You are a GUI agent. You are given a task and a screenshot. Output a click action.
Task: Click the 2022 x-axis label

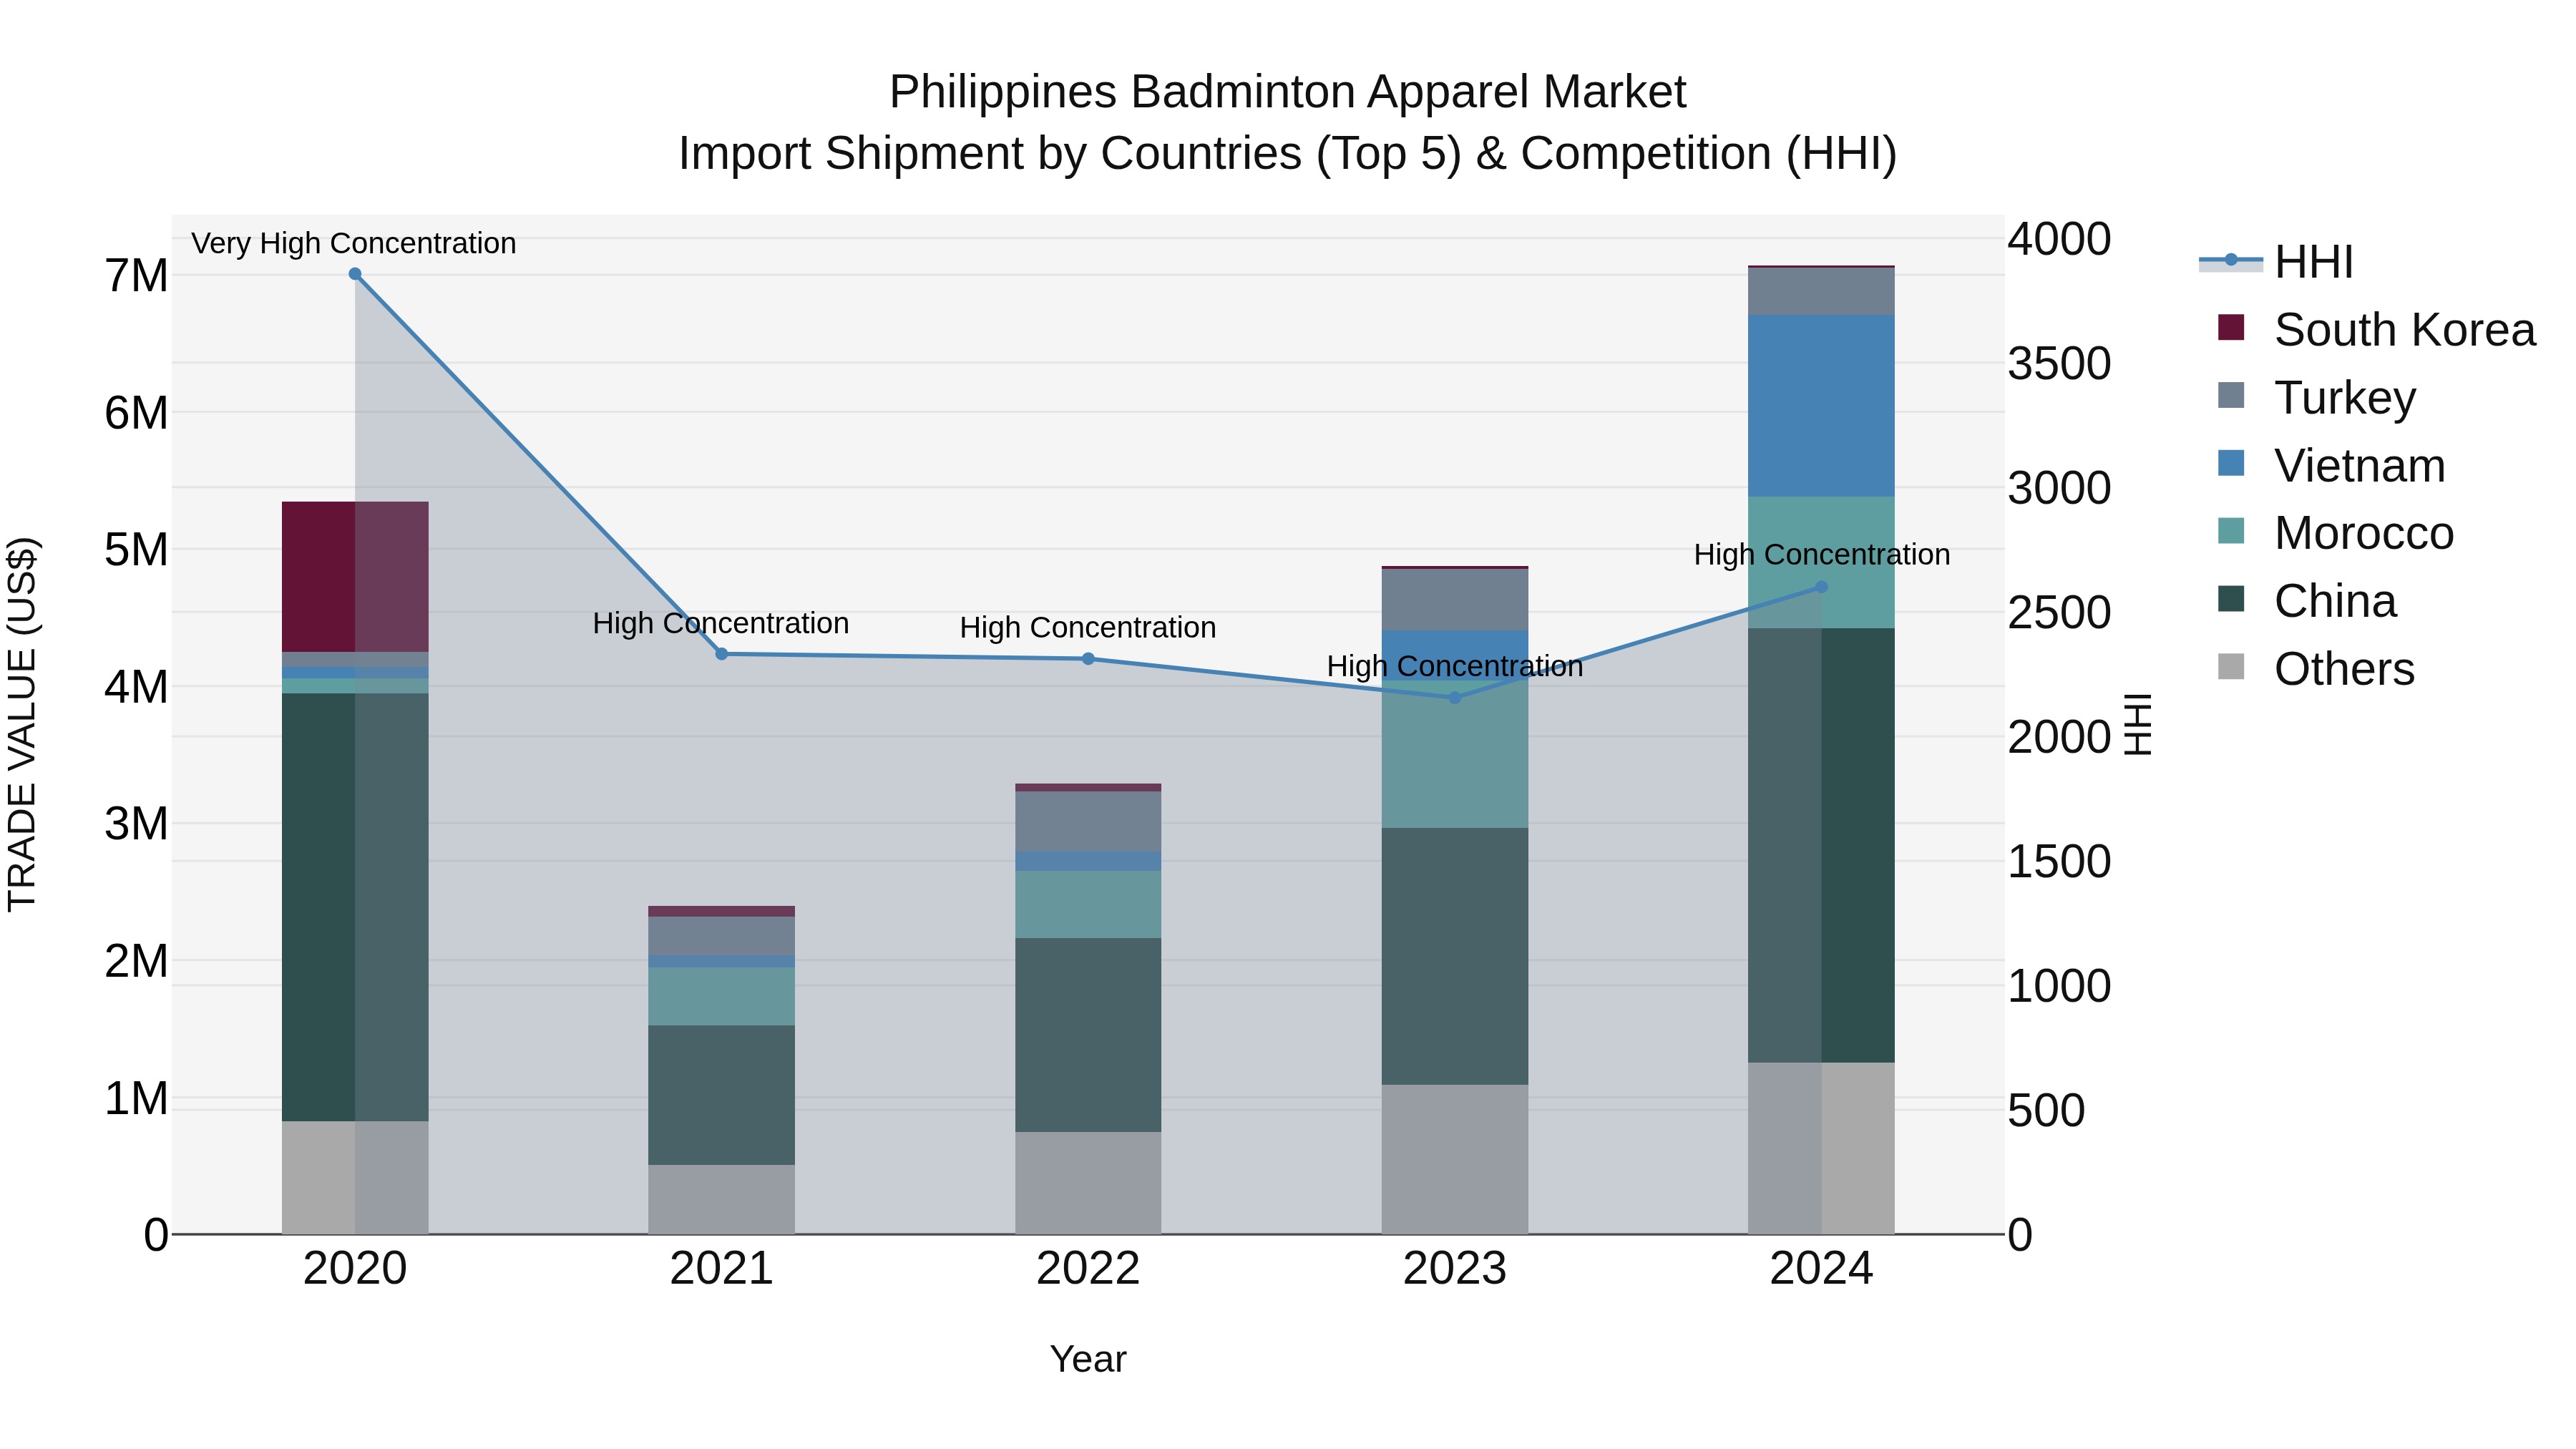pos(1088,1269)
